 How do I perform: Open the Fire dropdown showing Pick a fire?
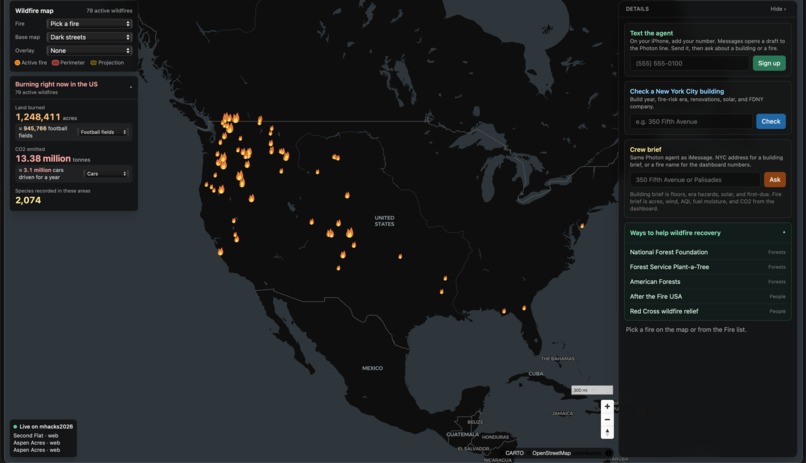pos(89,24)
